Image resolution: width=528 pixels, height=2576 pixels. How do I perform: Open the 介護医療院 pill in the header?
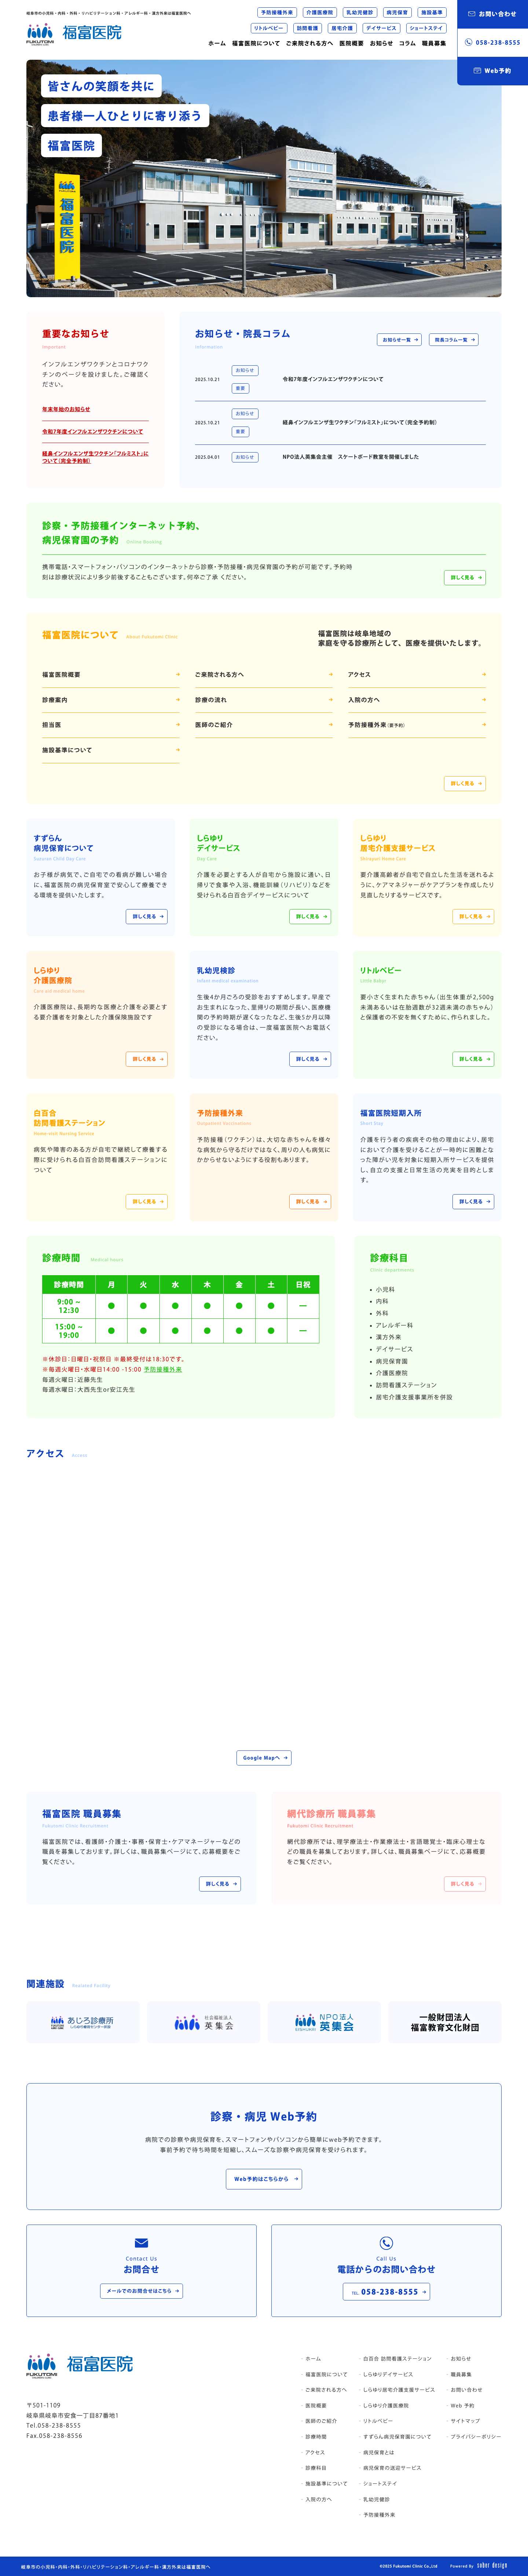[x=320, y=13]
